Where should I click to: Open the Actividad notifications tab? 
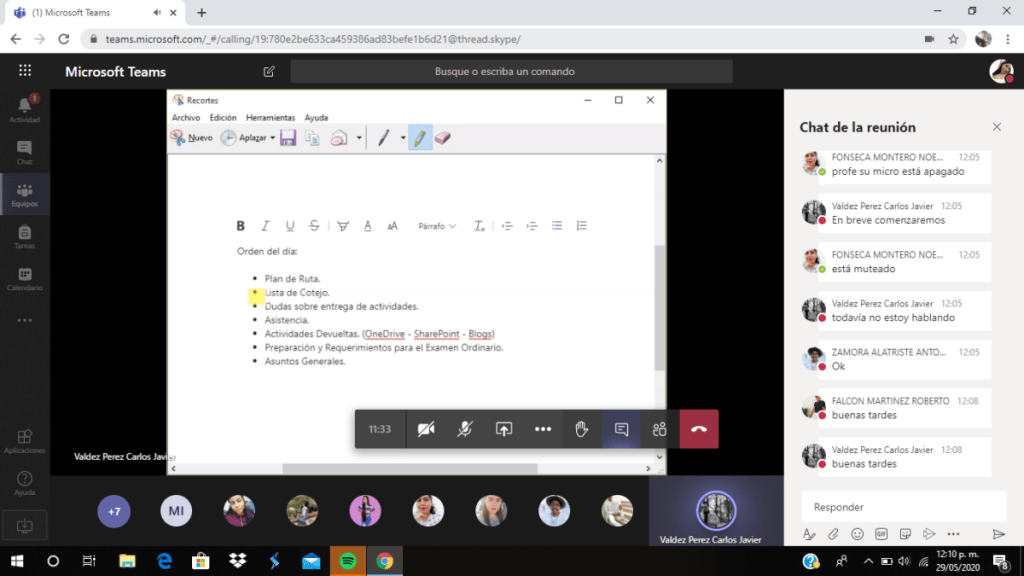pyautogui.click(x=24, y=109)
